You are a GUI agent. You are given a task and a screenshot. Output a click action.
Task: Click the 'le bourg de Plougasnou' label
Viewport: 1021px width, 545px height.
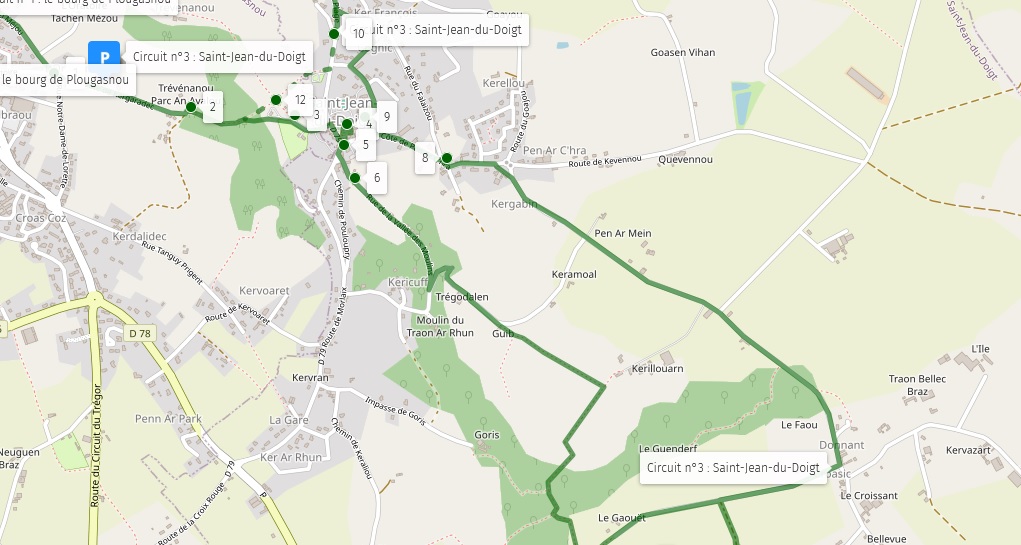pyautogui.click(x=66, y=80)
